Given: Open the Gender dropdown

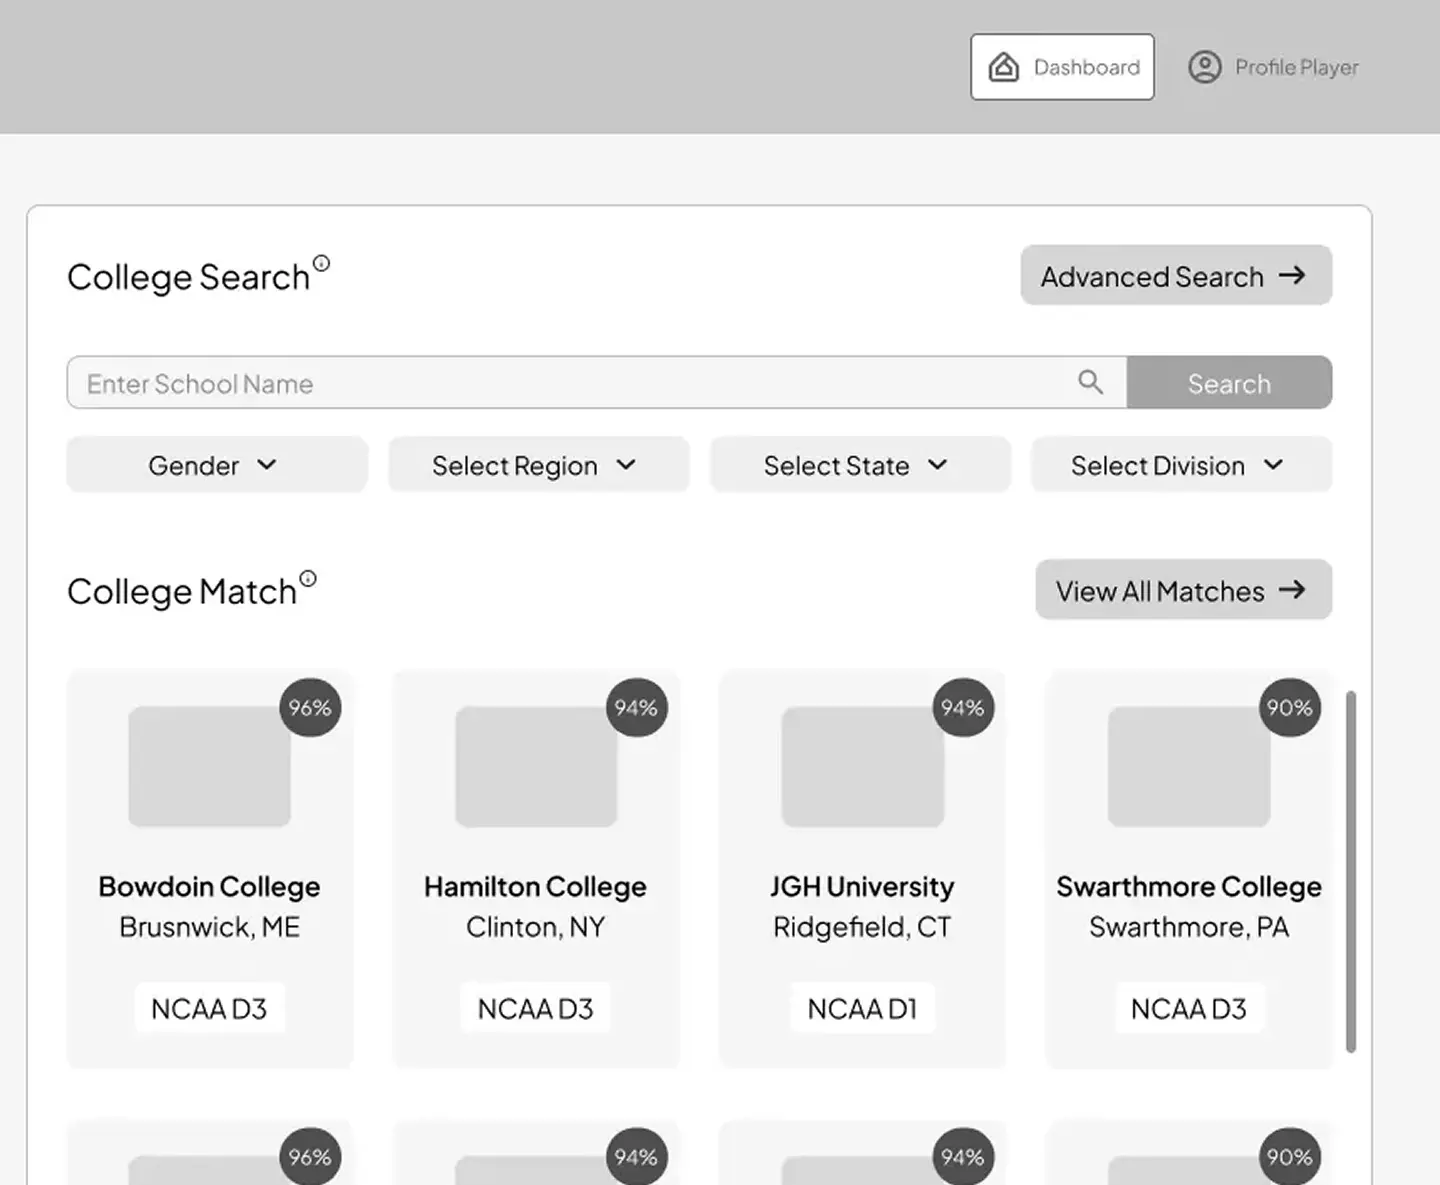Looking at the screenshot, I should [x=217, y=465].
